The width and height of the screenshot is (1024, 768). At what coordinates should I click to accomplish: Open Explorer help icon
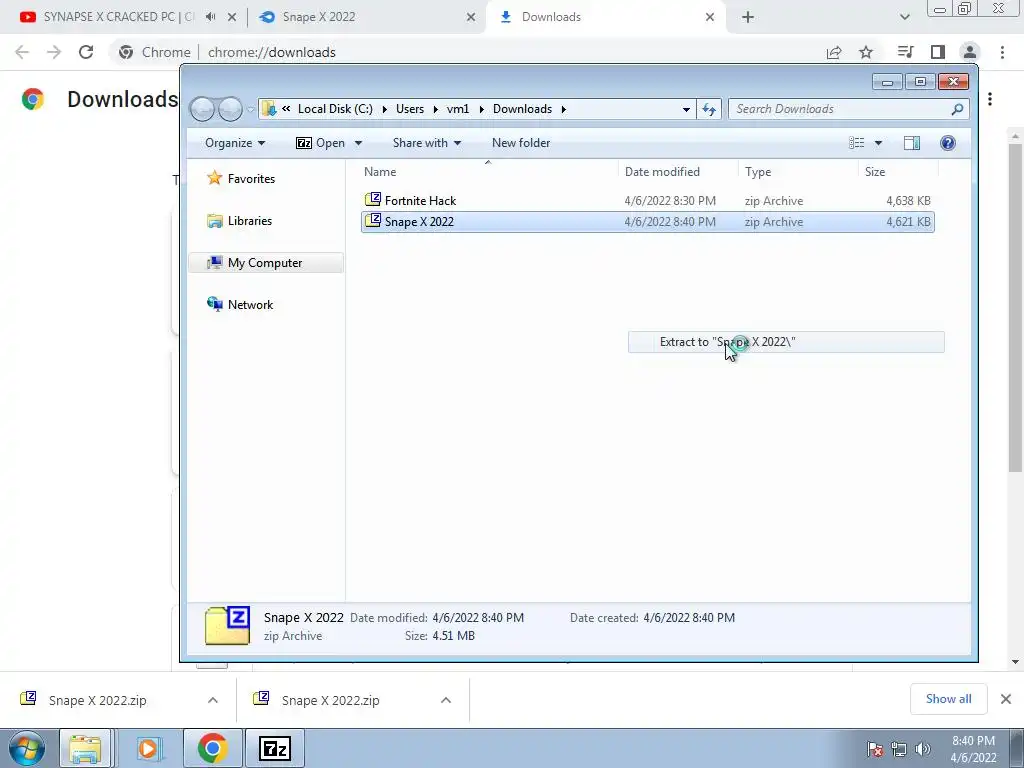coord(948,143)
